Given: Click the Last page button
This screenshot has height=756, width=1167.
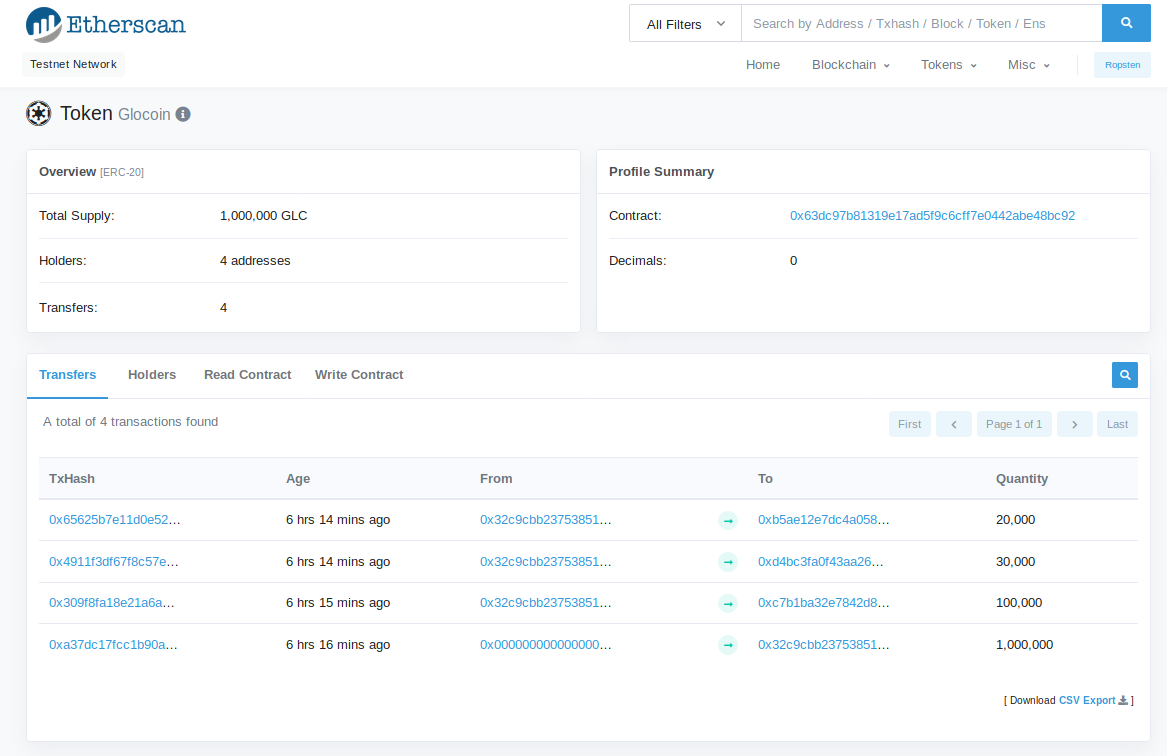Looking at the screenshot, I should click(1117, 424).
